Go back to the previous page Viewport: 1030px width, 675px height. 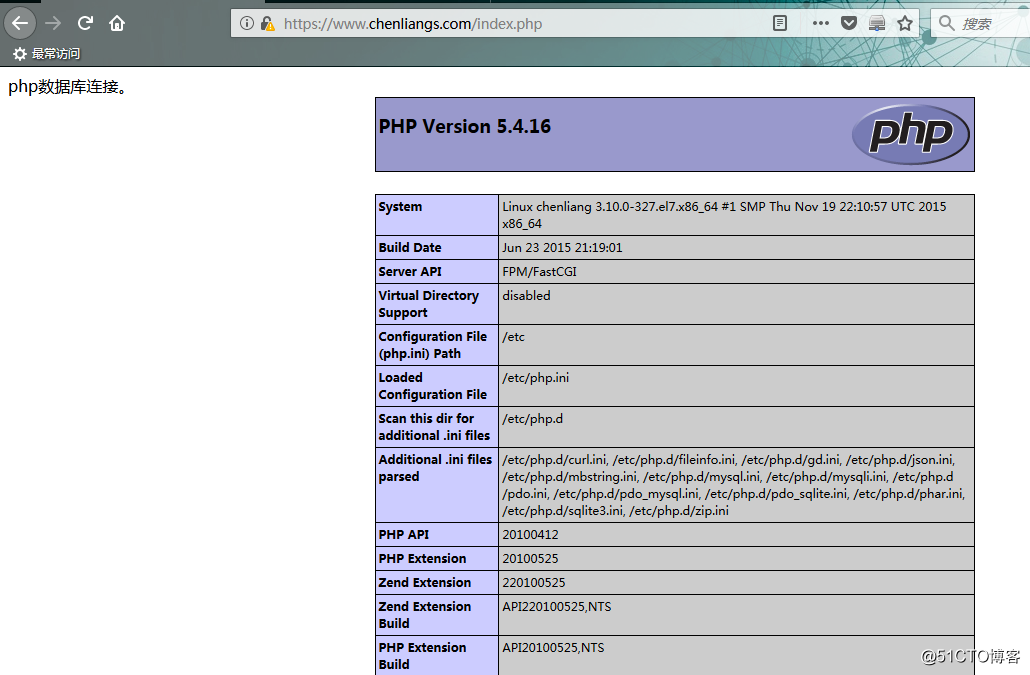[20, 24]
